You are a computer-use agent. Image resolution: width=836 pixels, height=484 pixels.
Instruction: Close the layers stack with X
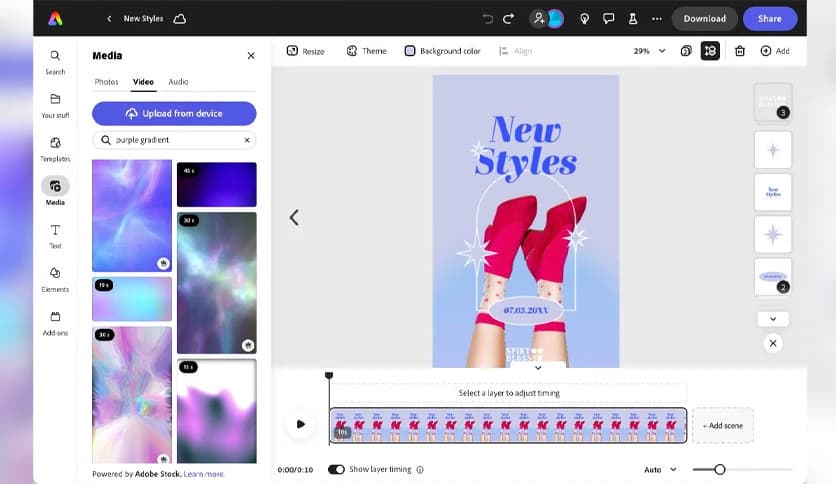click(773, 343)
